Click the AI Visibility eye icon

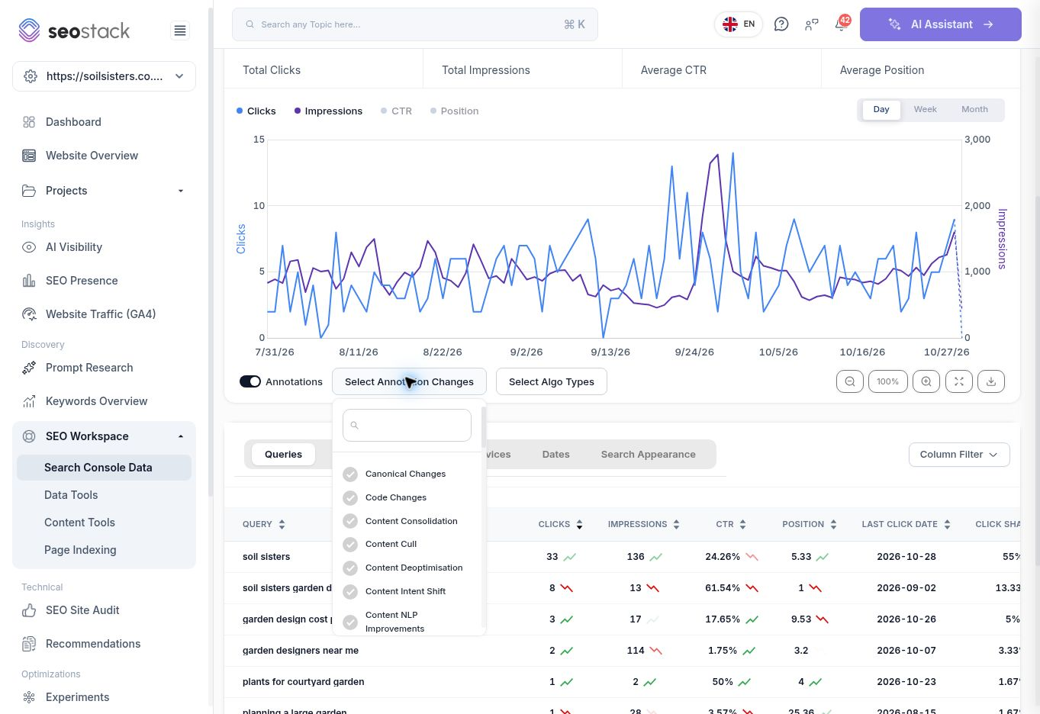point(29,248)
